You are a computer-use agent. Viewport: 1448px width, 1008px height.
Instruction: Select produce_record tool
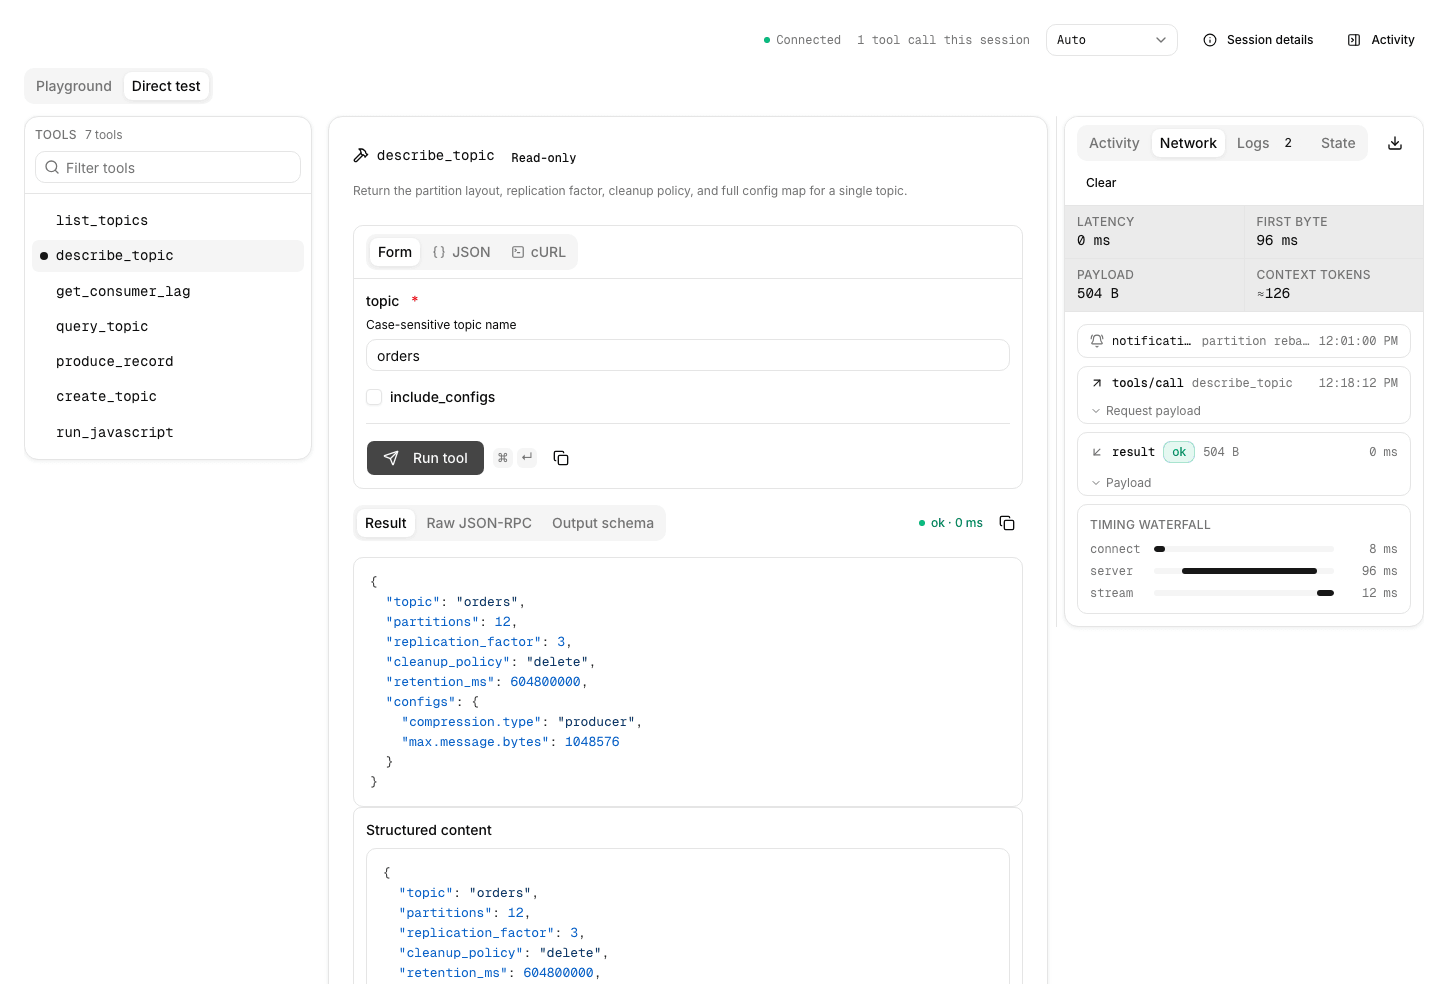click(168, 361)
